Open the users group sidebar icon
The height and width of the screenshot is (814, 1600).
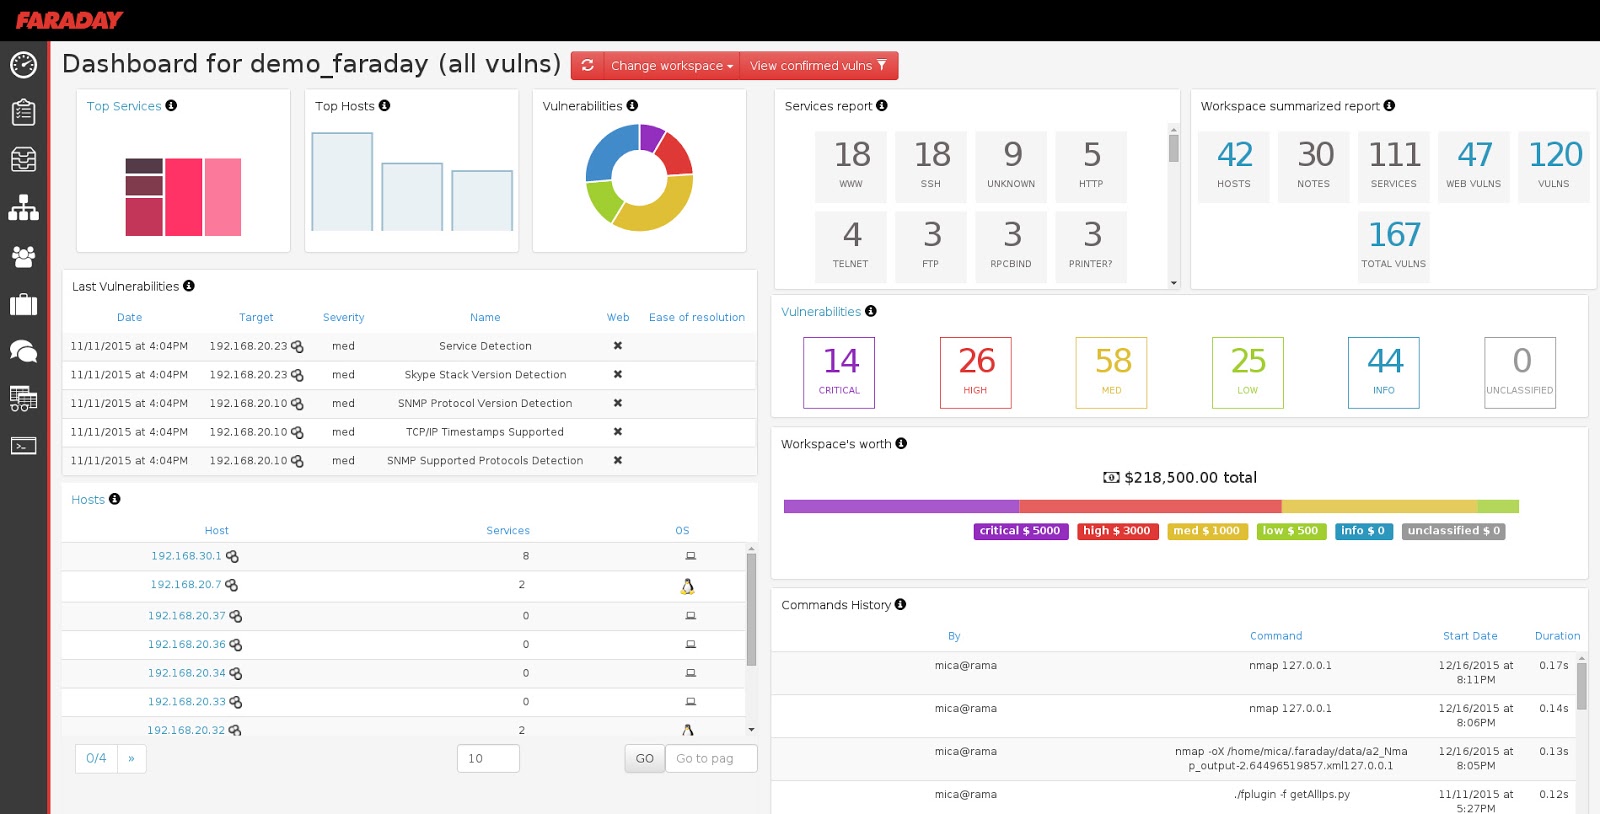tap(23, 256)
